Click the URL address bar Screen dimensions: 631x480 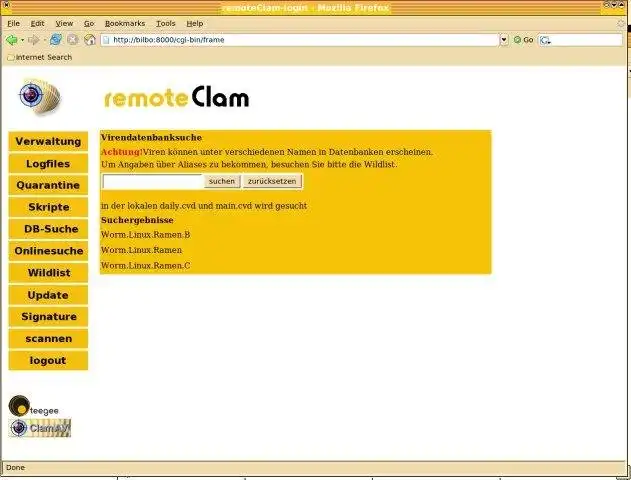click(300, 40)
